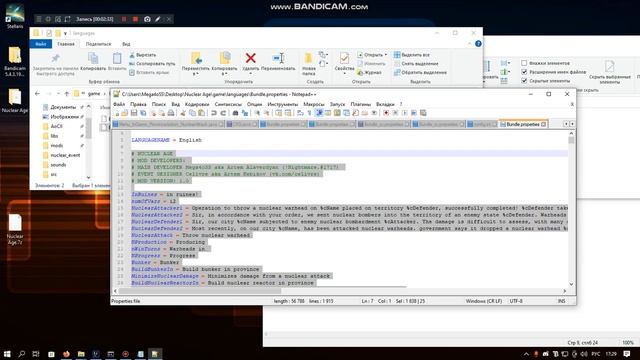Image resolution: width=640 pixels, height=360 pixels.
Task: Toggle the Расширения имен файлов checkbox
Action: tap(524, 72)
